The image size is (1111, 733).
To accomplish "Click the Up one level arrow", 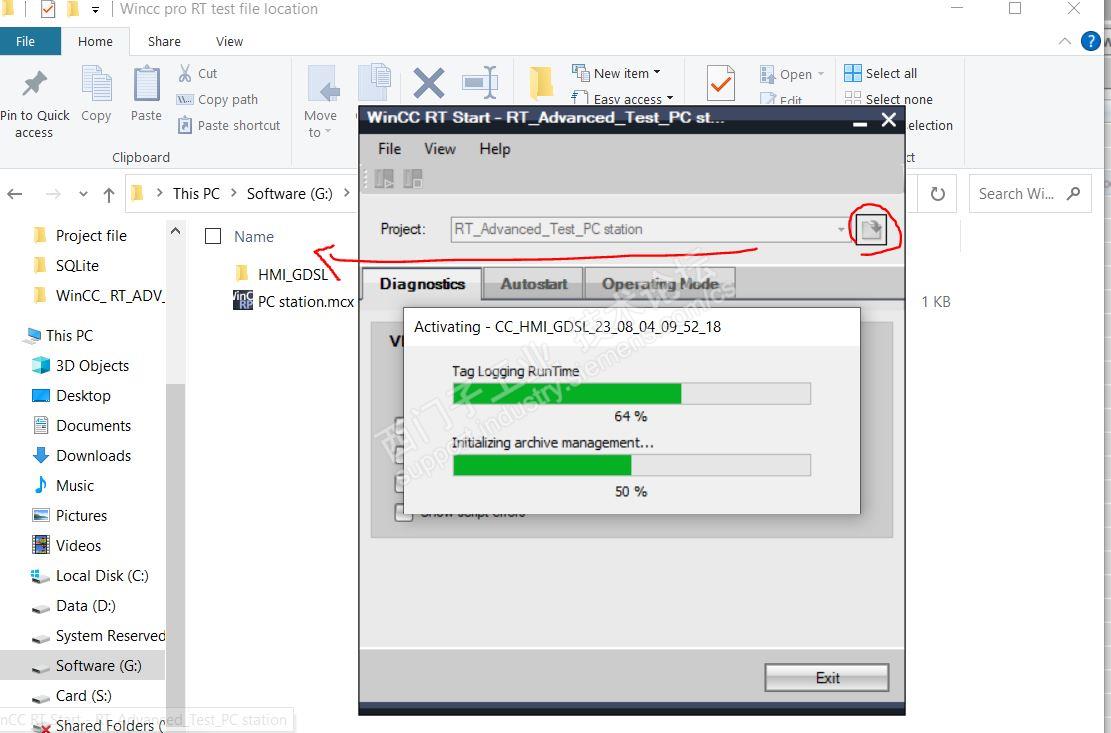I will click(x=108, y=194).
